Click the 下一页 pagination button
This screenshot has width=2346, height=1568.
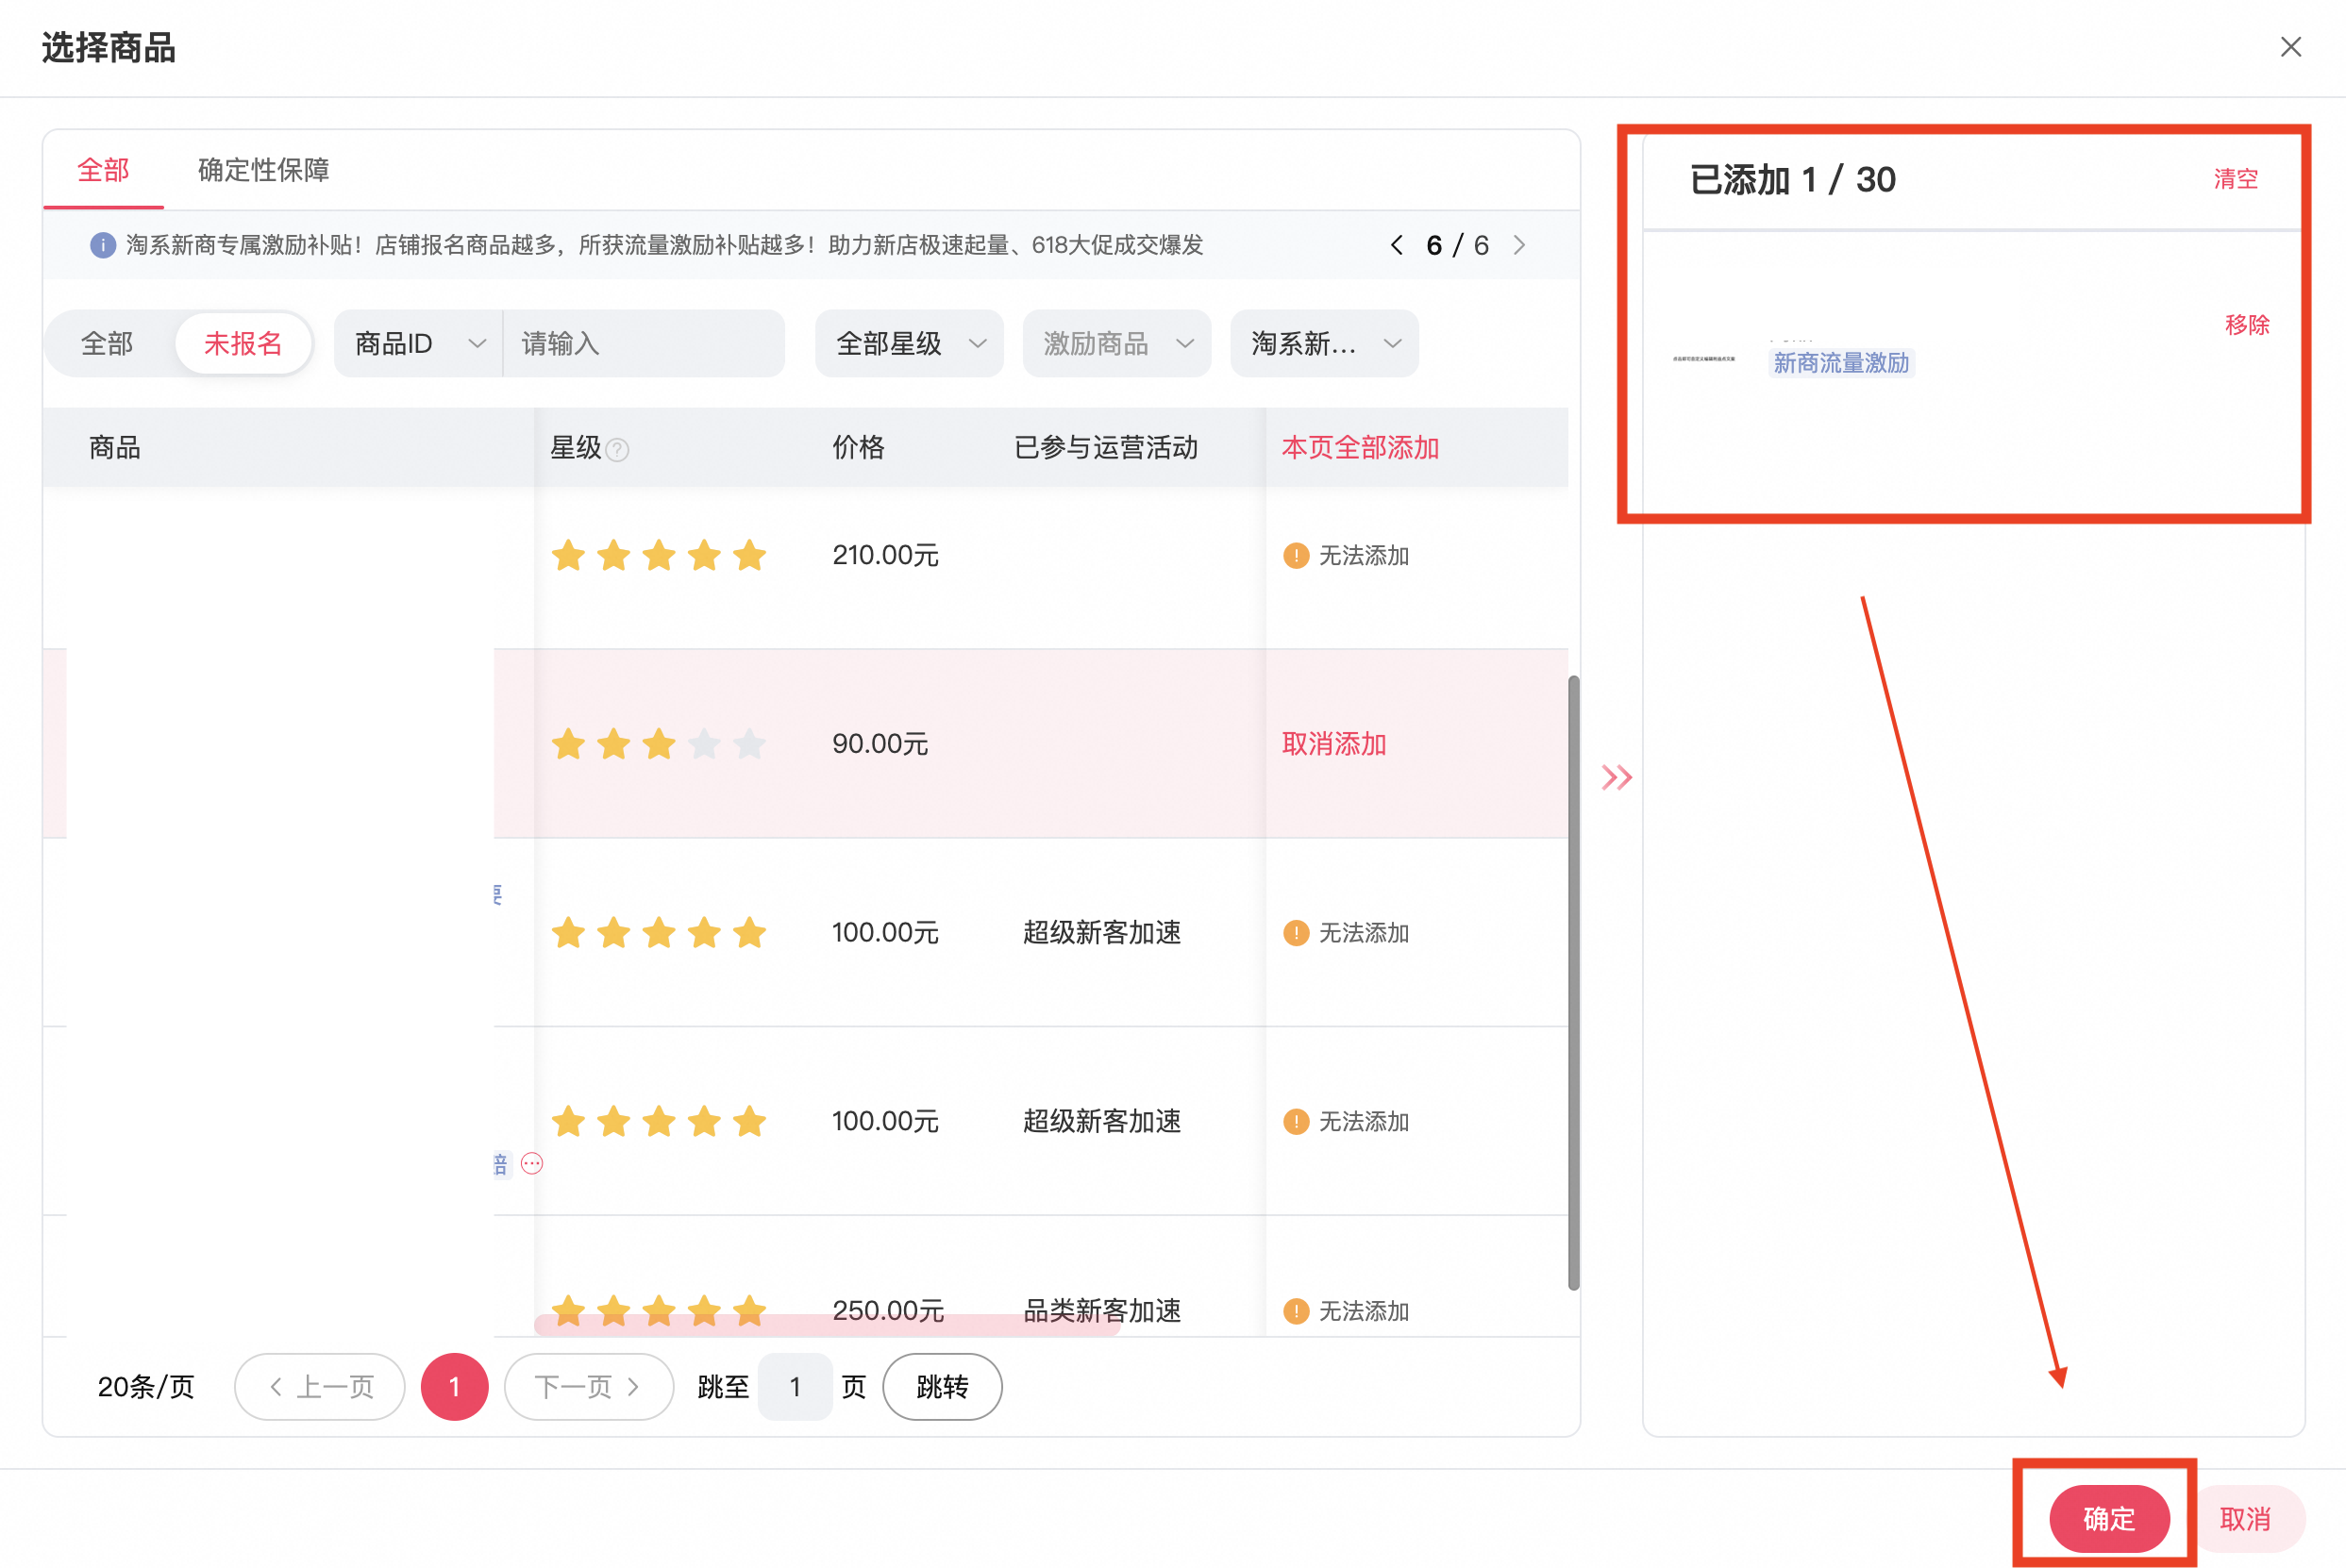pyautogui.click(x=589, y=1387)
